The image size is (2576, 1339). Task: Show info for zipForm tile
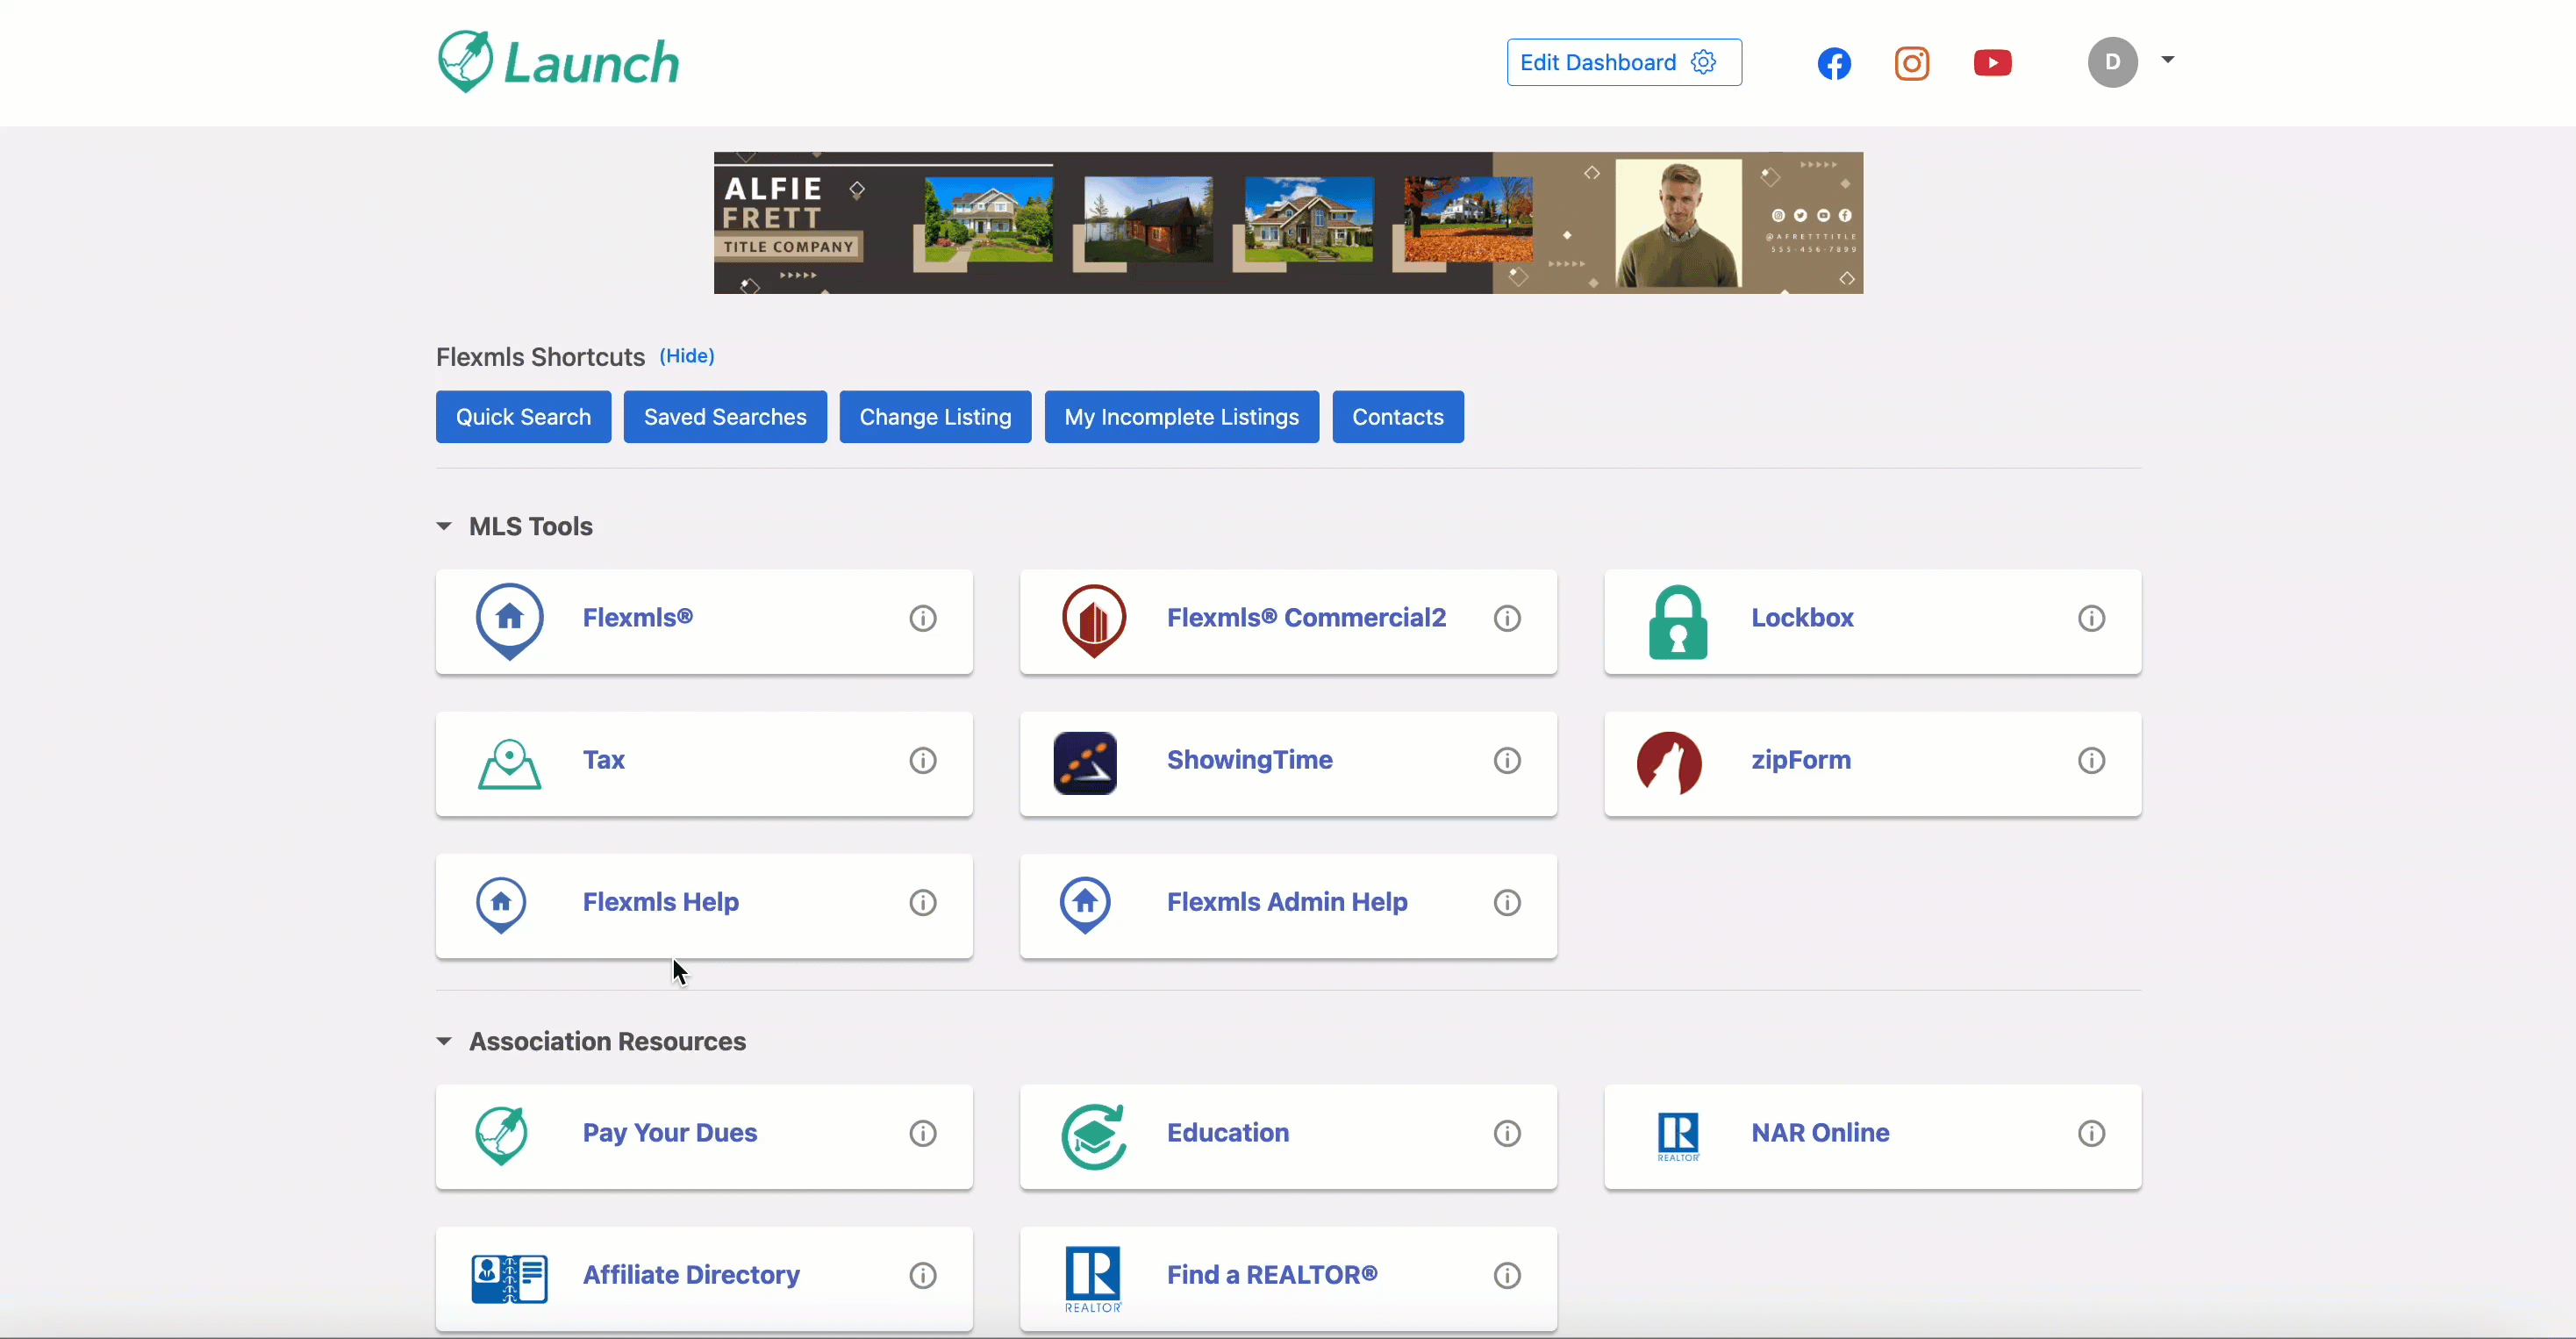click(x=2091, y=760)
